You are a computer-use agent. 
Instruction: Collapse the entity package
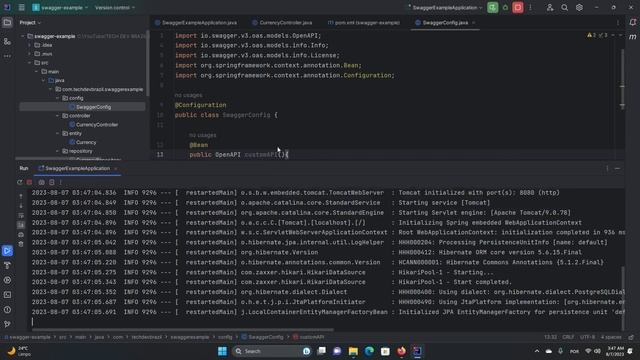pos(58,133)
